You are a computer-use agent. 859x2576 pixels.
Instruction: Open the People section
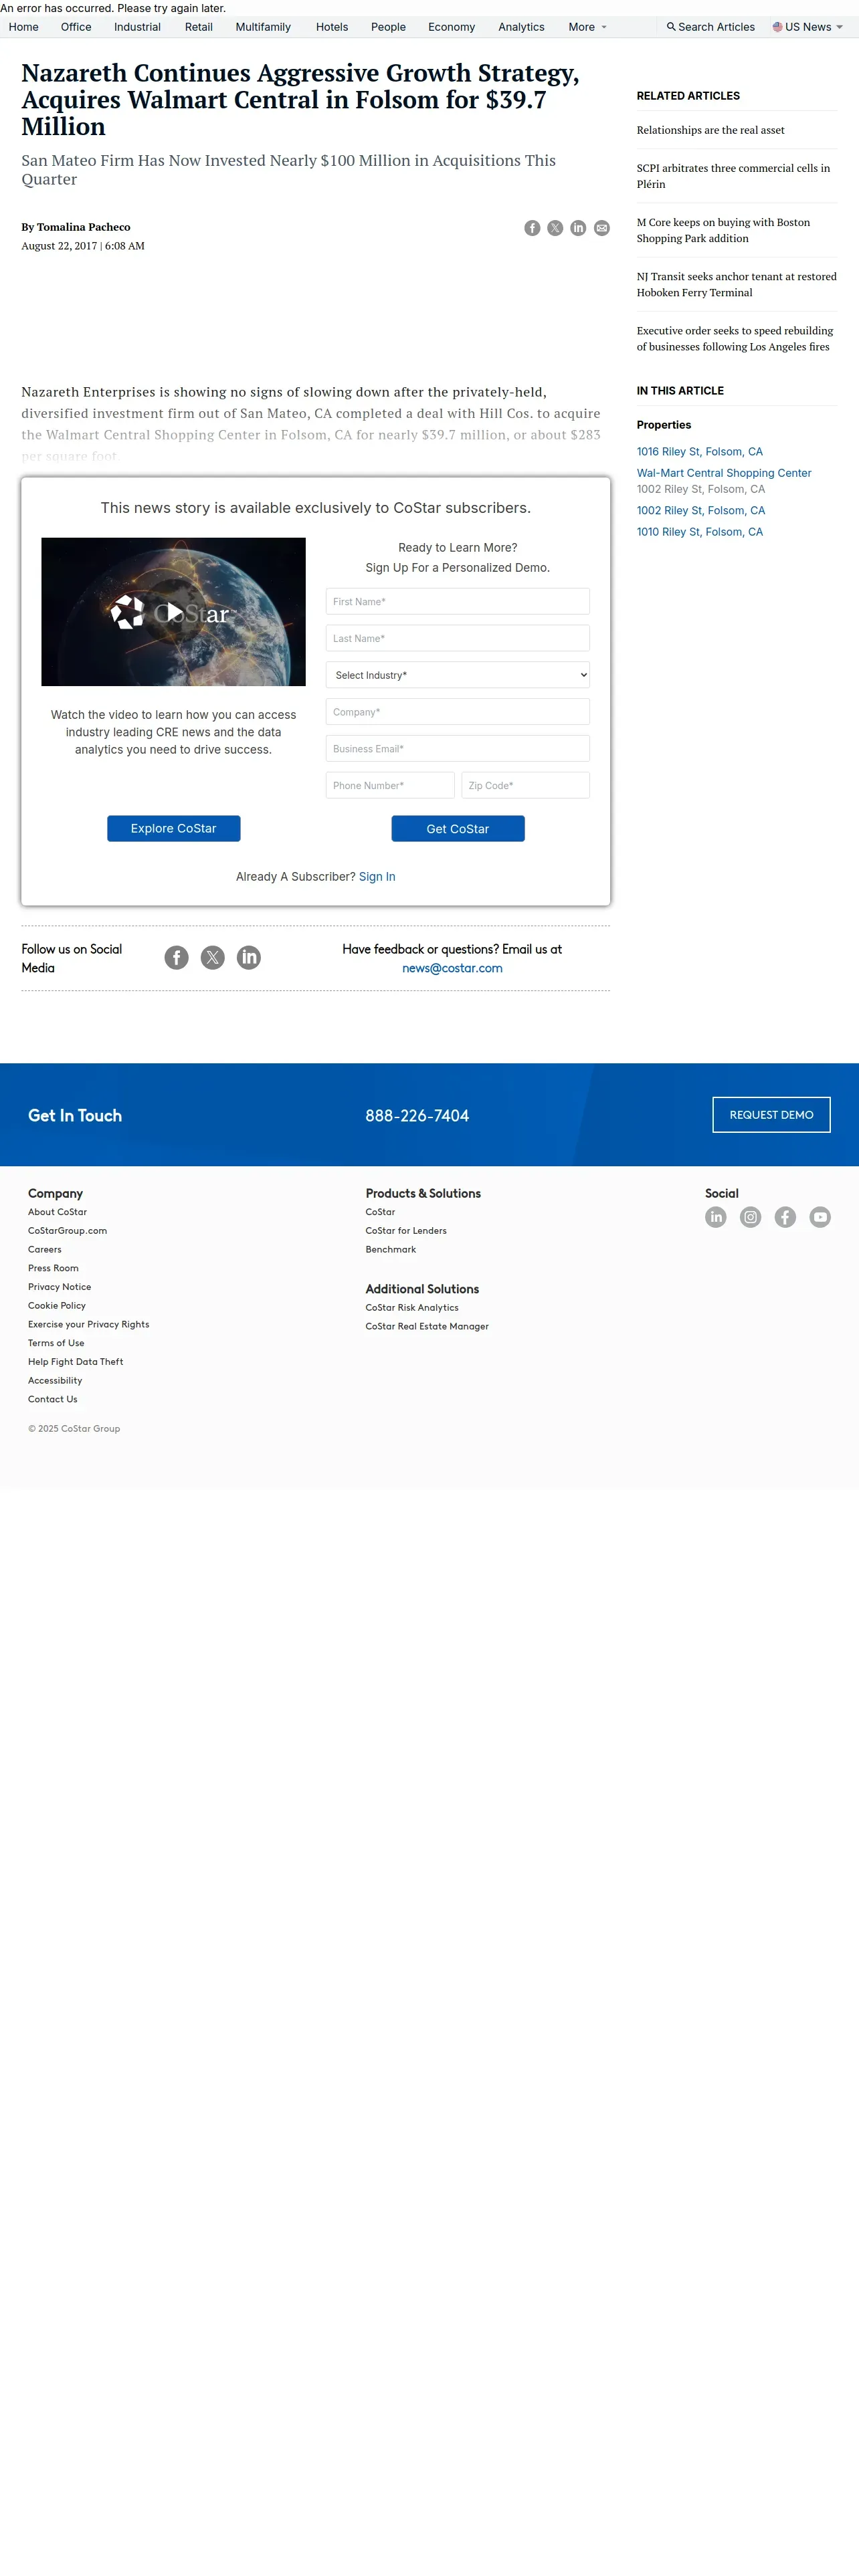pyautogui.click(x=388, y=27)
